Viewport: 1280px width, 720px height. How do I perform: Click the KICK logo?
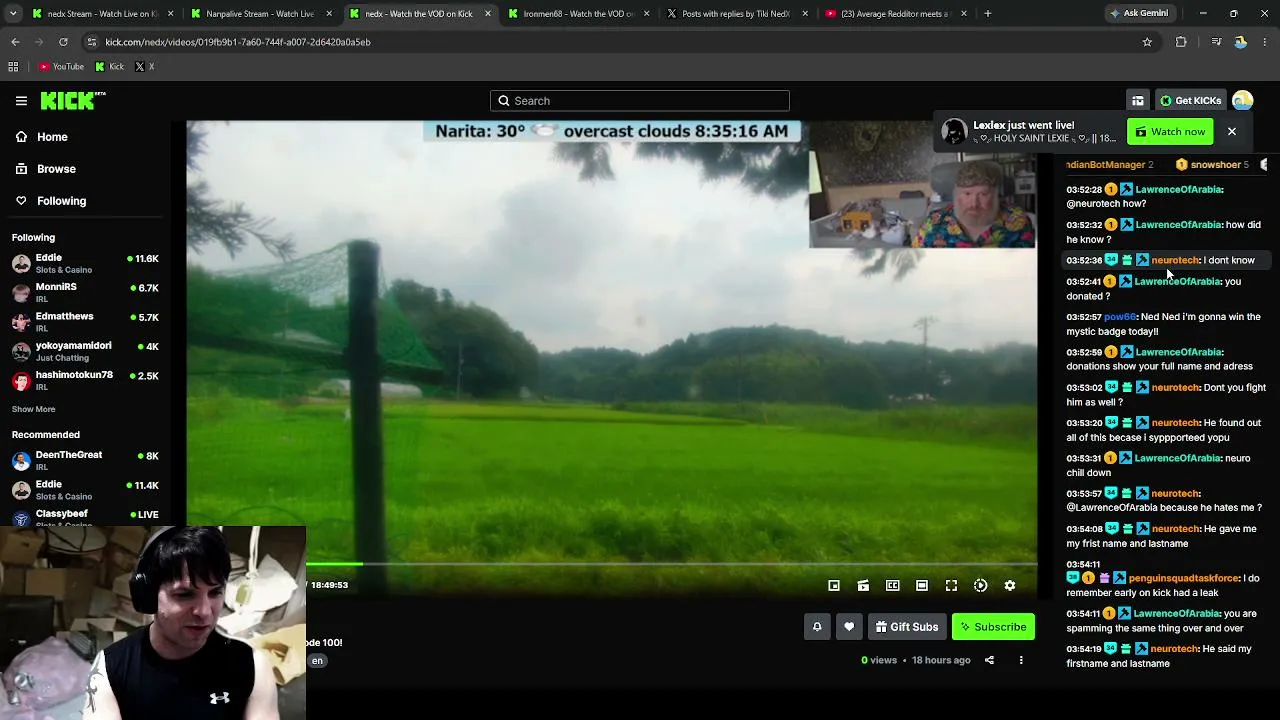click(73, 100)
